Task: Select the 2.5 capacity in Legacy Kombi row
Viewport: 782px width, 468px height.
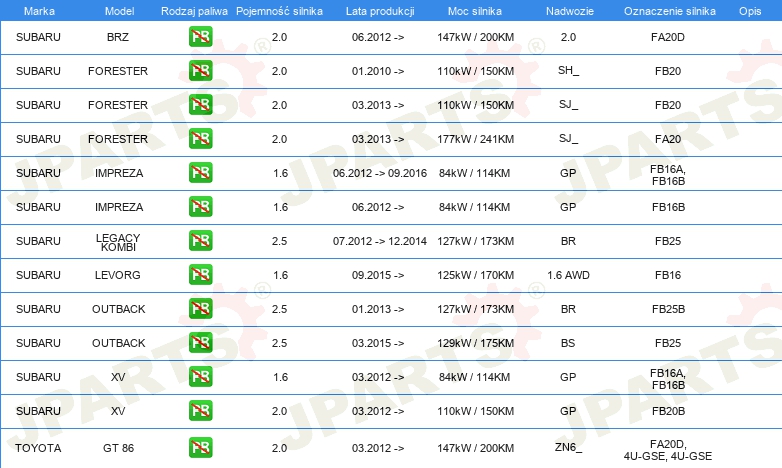Action: tap(279, 241)
